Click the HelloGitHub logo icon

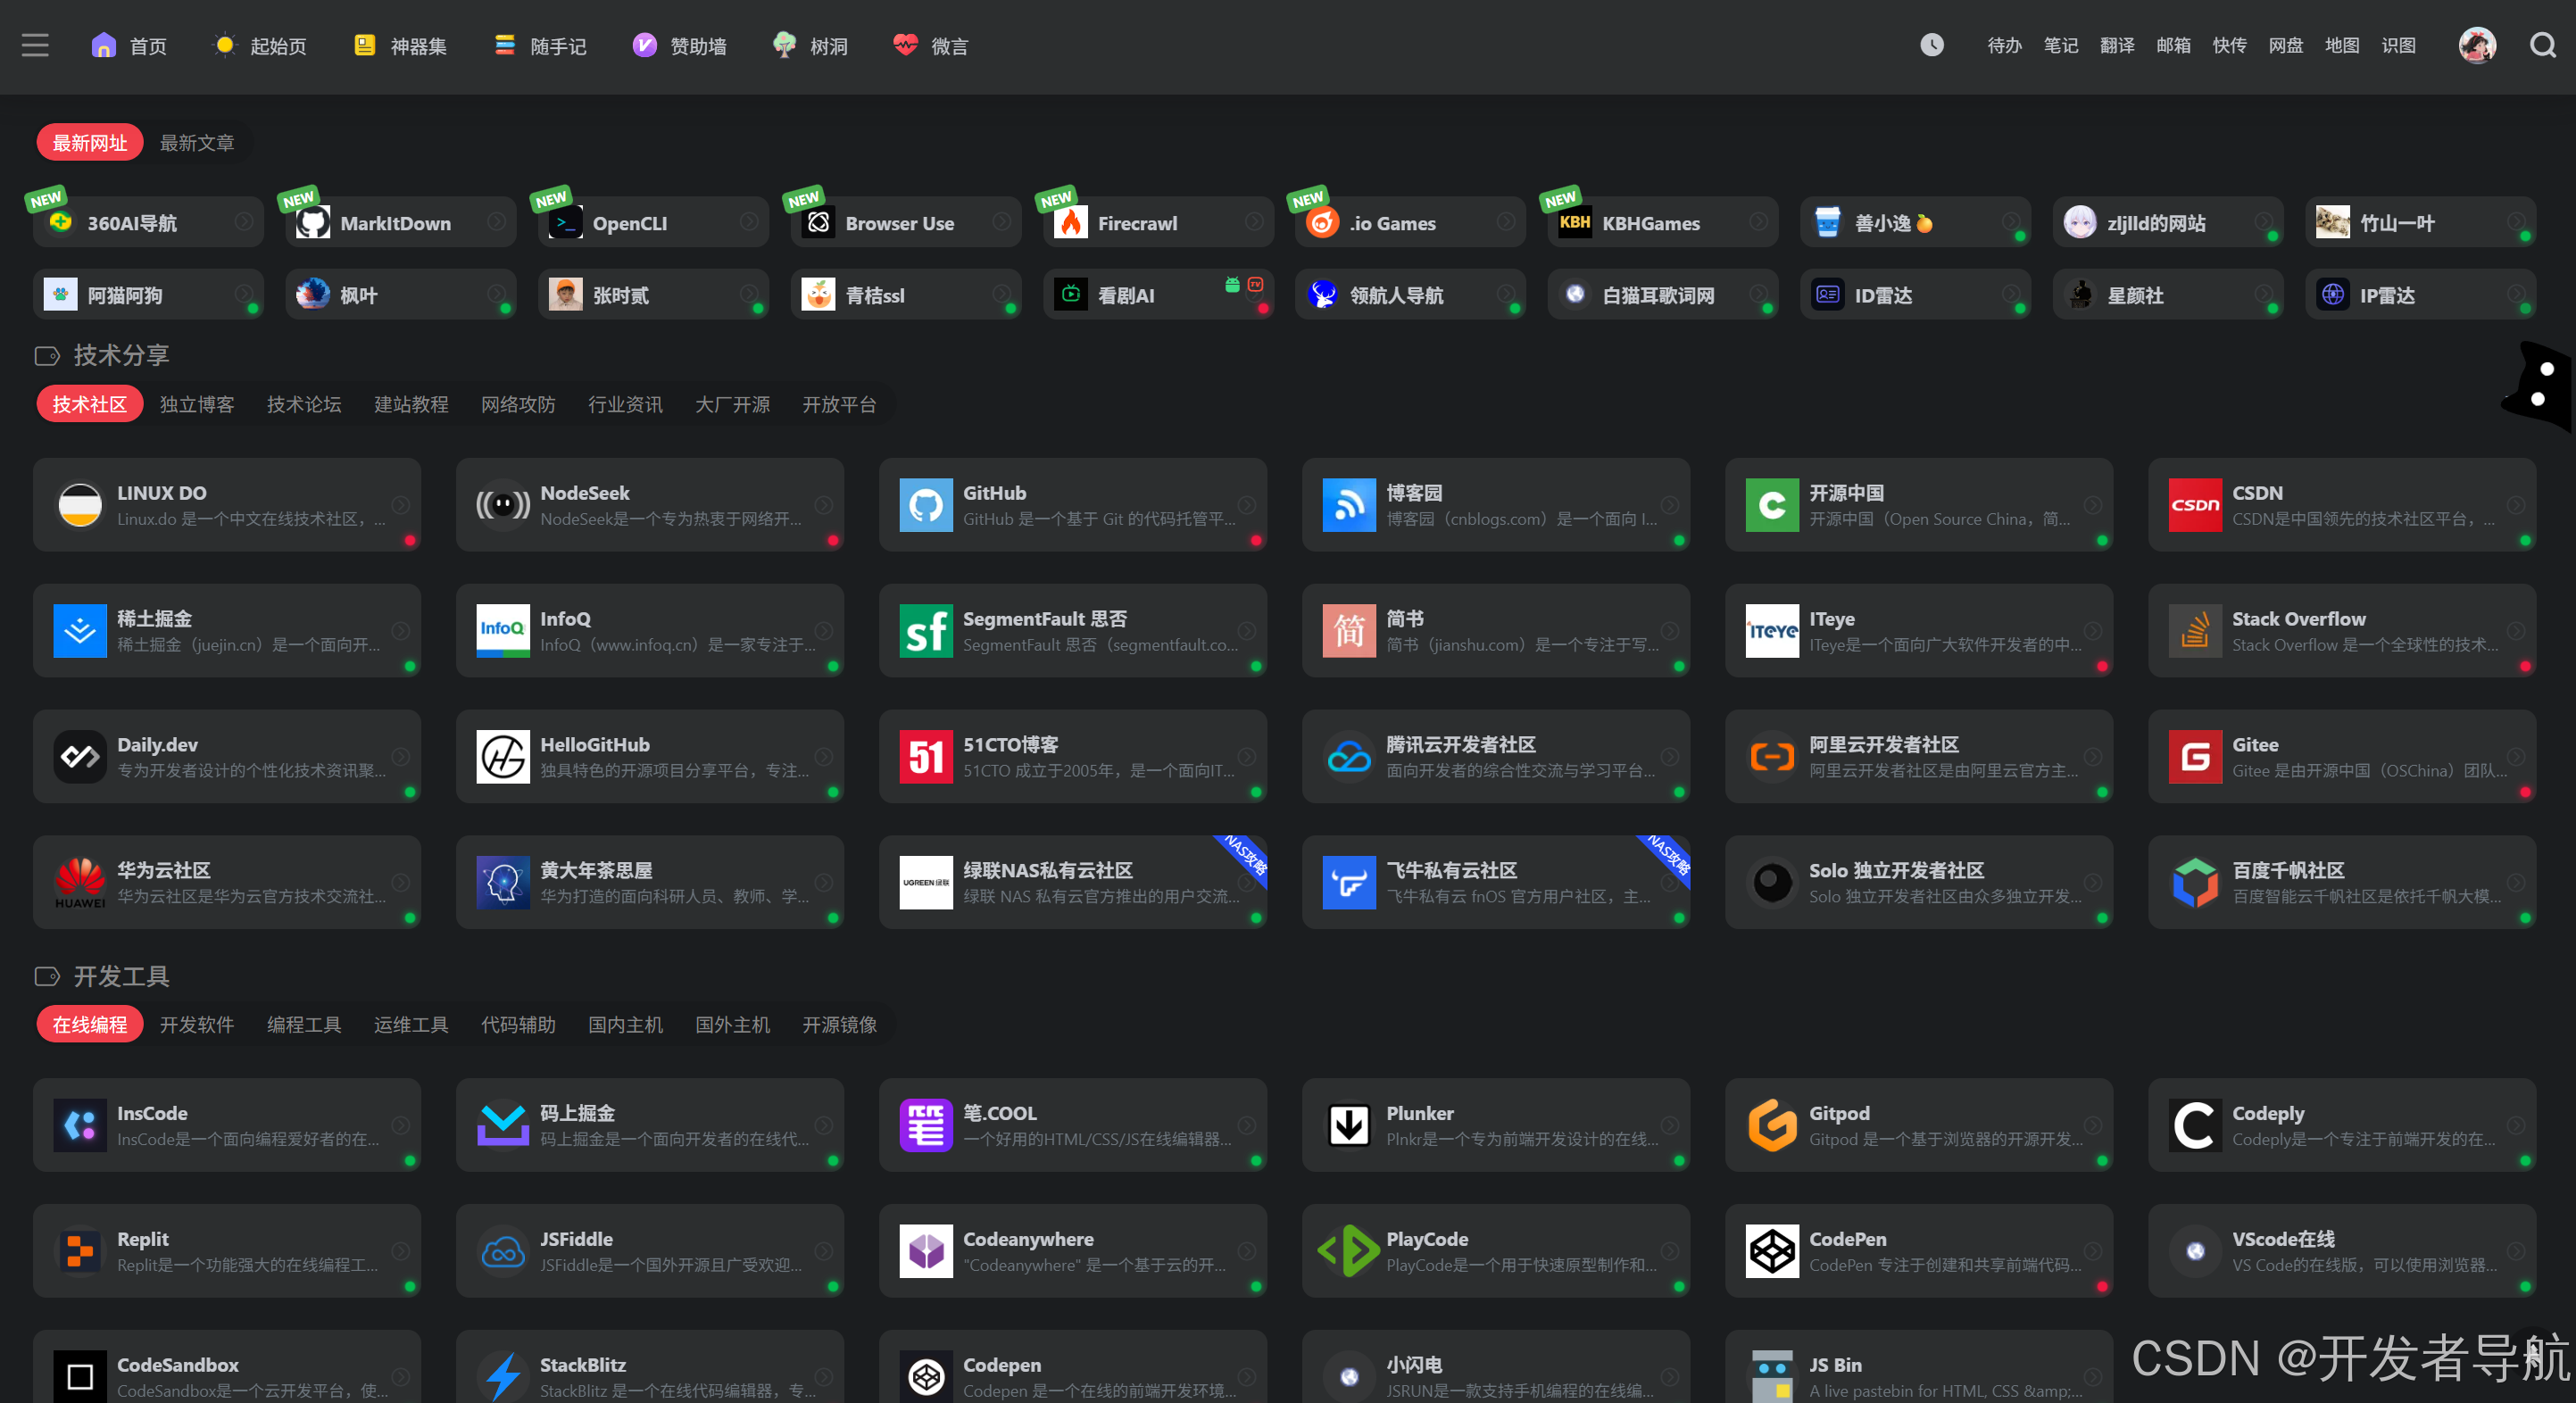click(x=503, y=757)
